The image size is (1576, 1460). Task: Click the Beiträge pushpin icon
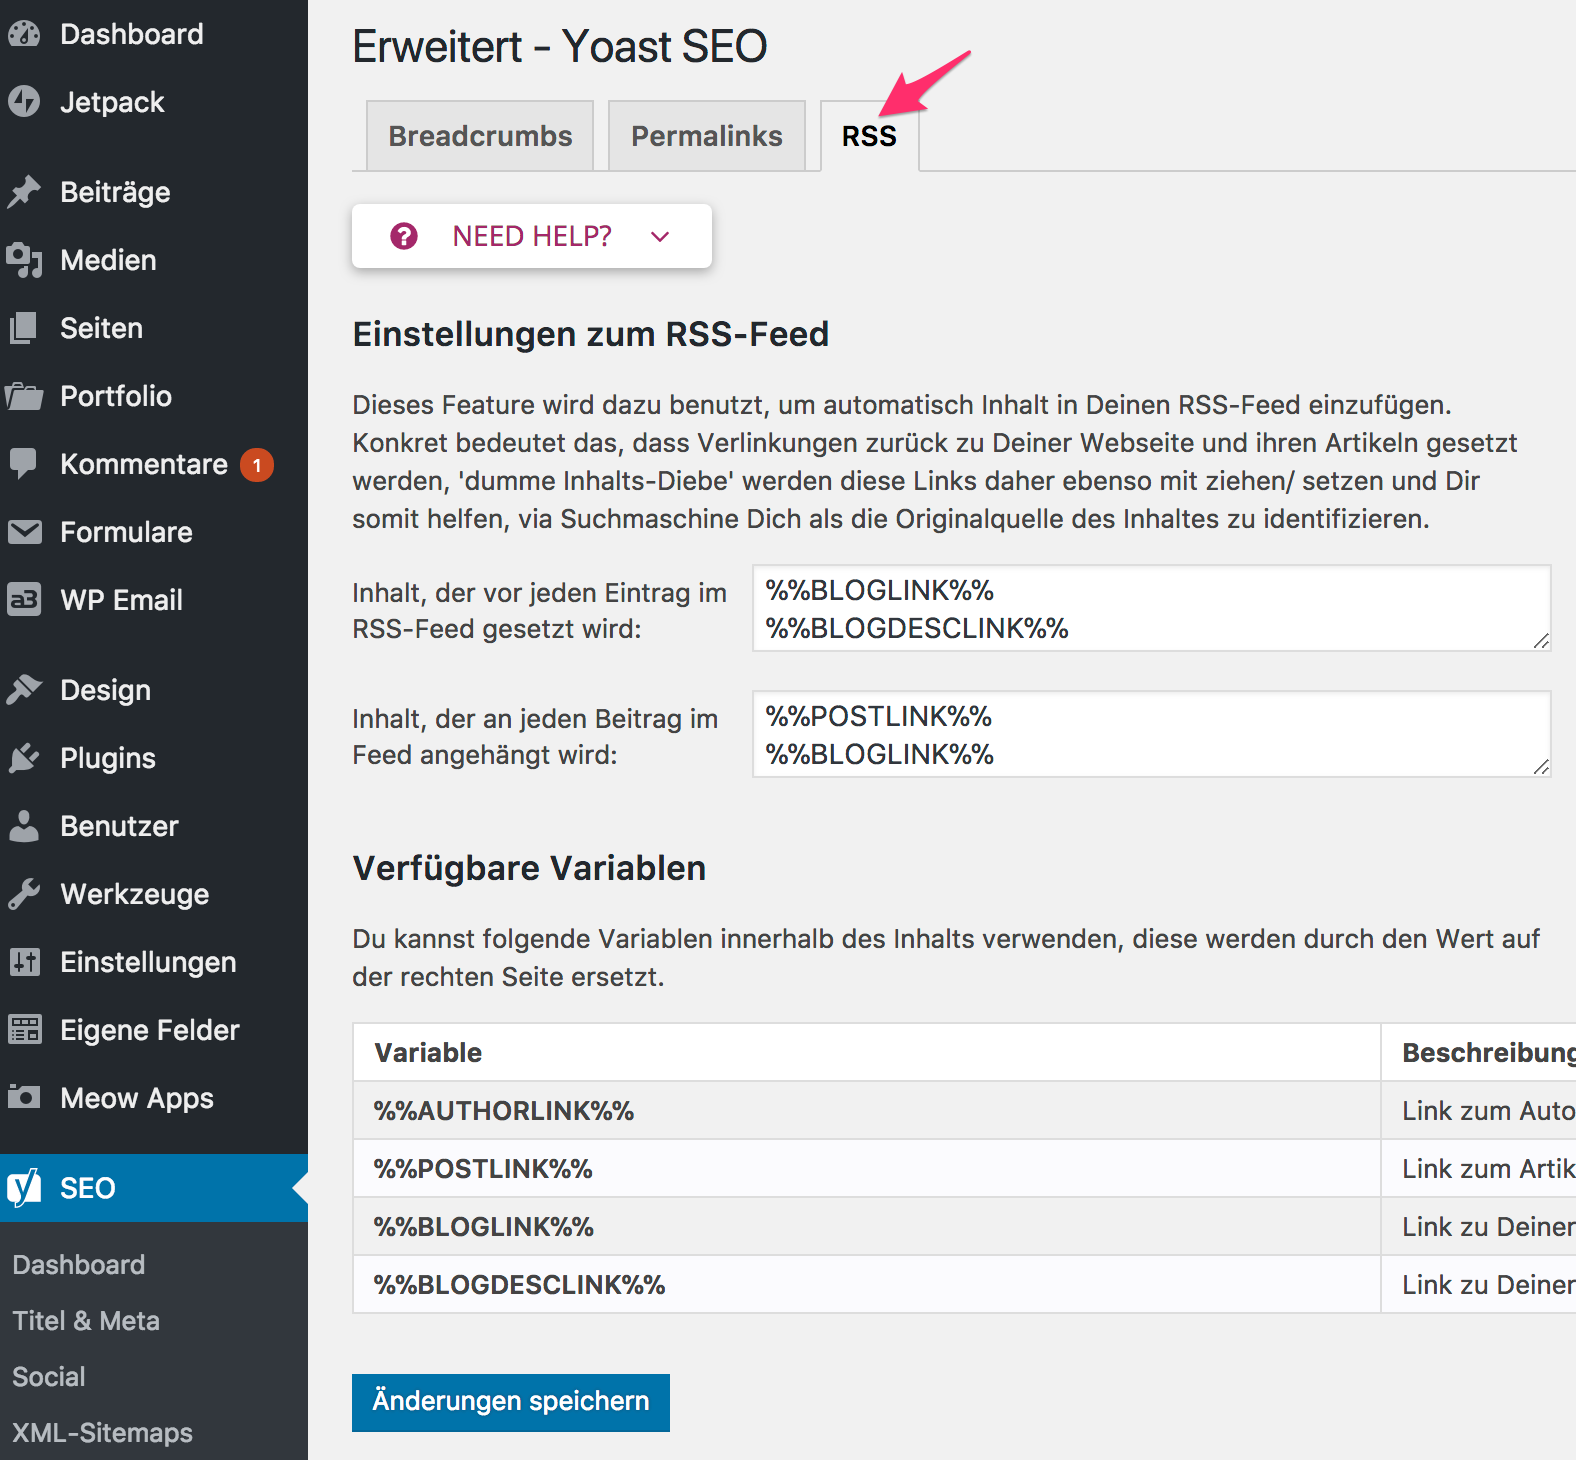(24, 192)
